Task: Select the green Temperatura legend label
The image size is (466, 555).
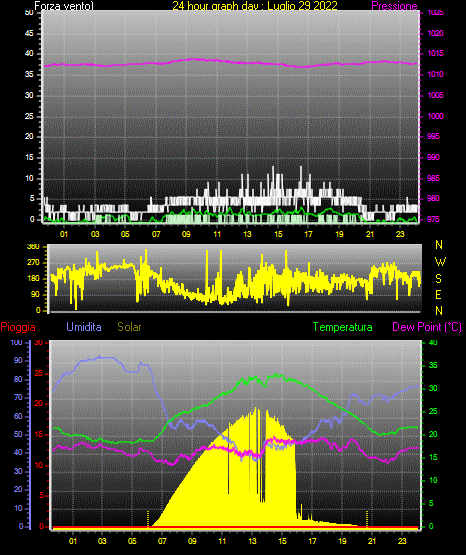Action: [343, 327]
